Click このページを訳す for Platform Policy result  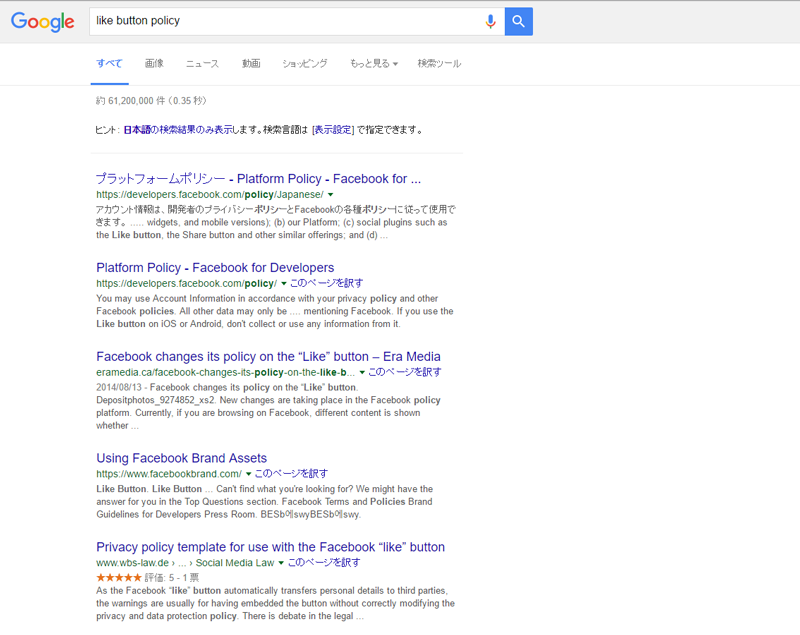point(327,283)
